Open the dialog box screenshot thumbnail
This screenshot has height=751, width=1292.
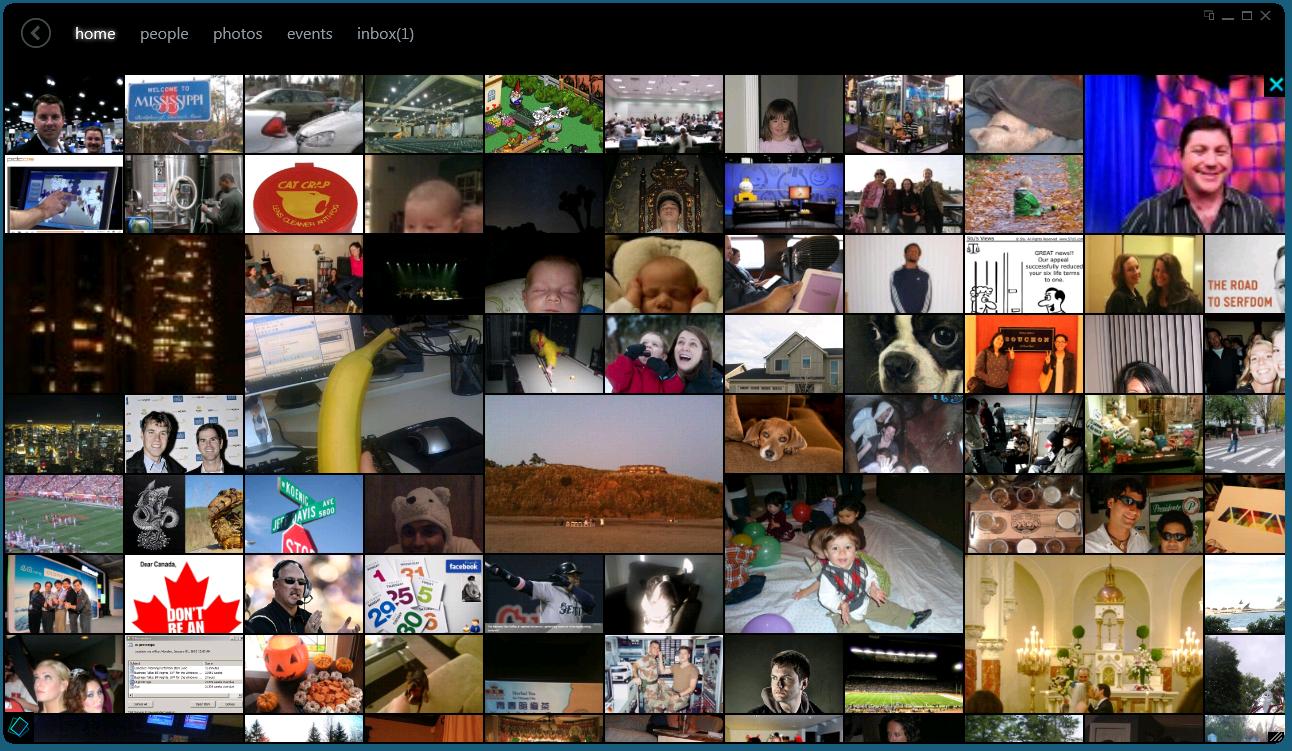[184, 674]
